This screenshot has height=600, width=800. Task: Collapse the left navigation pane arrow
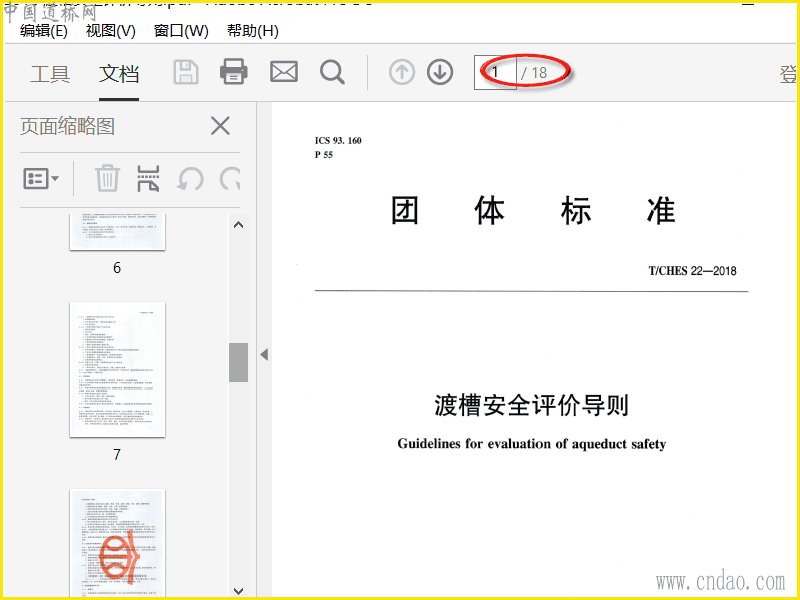point(264,354)
